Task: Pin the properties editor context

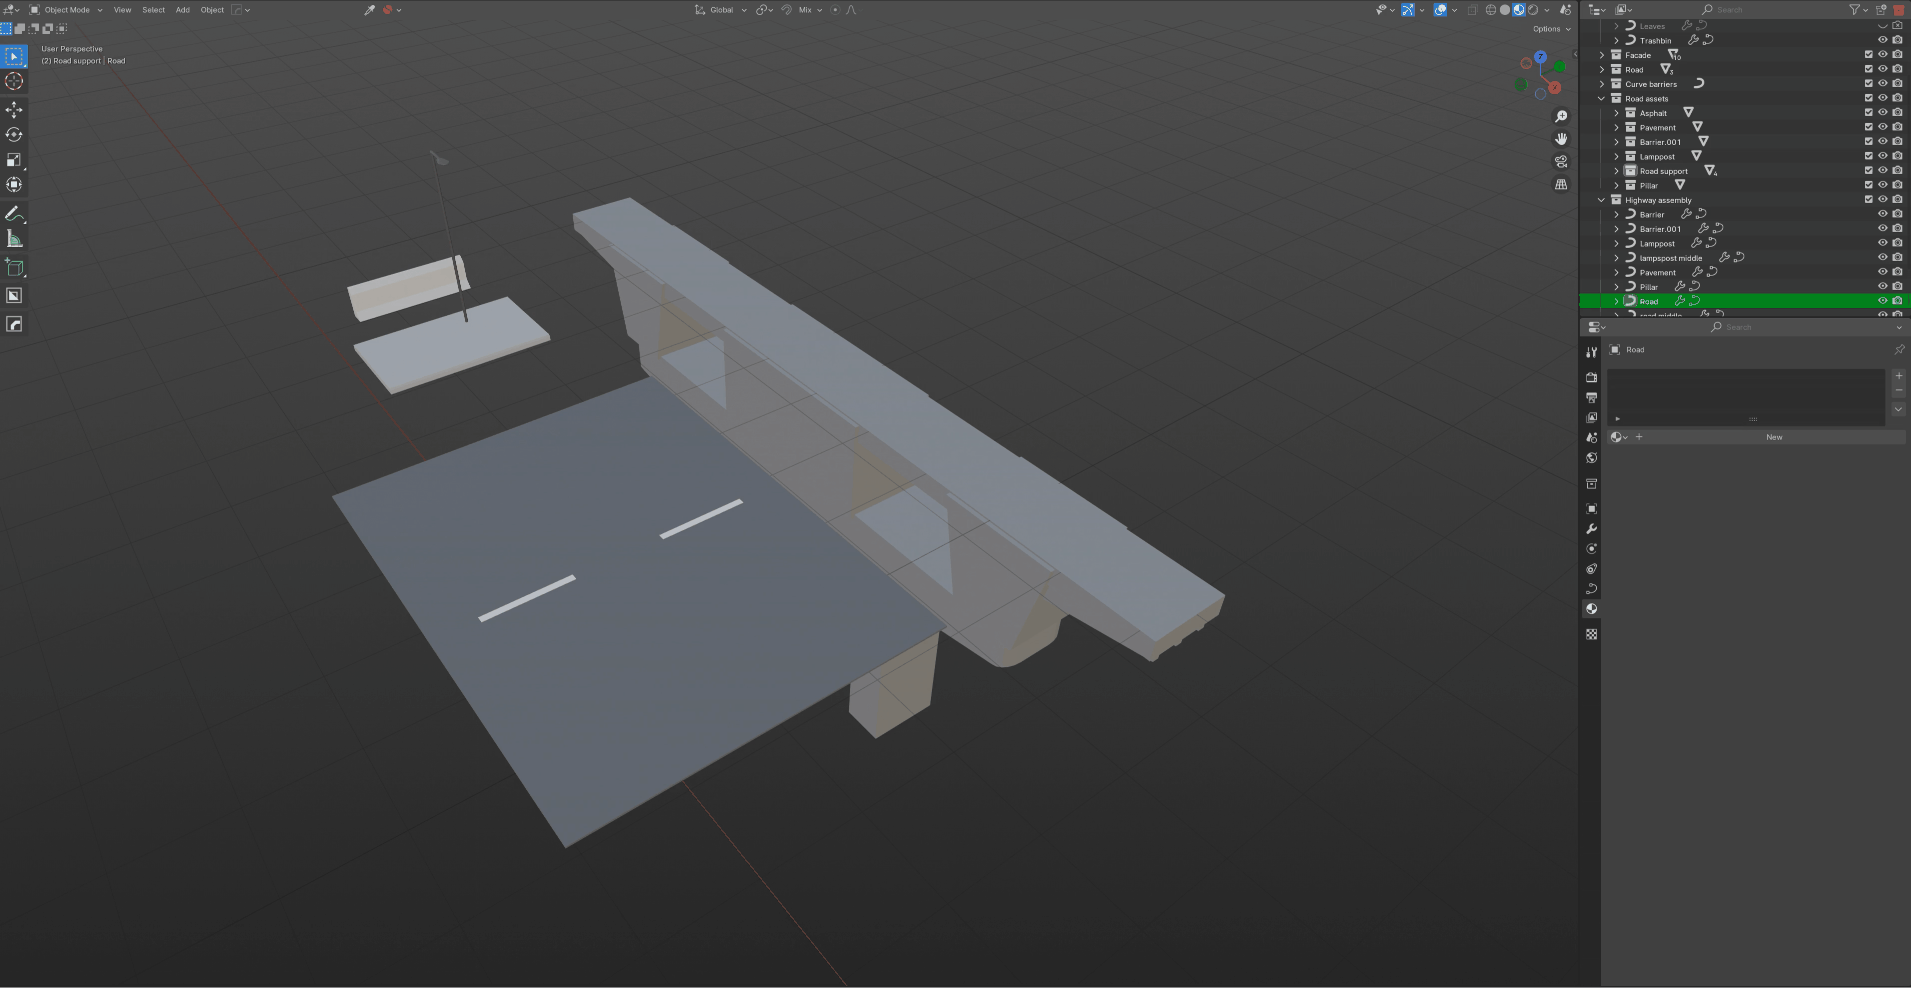Action: click(1899, 350)
